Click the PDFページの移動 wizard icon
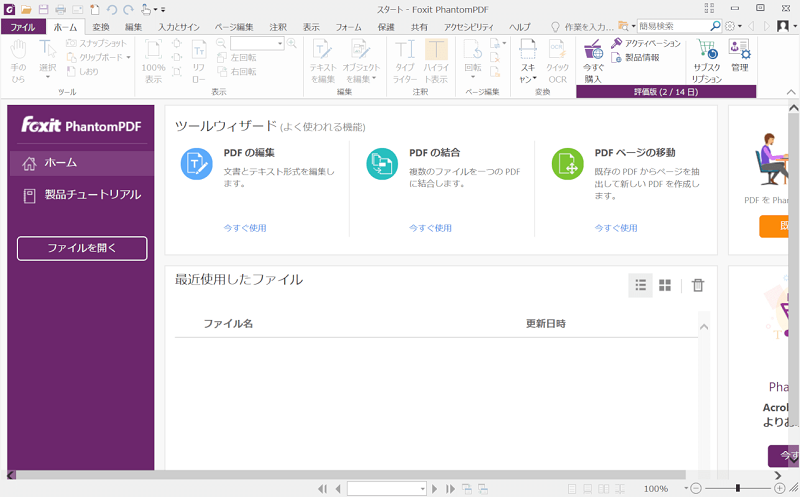 click(567, 163)
